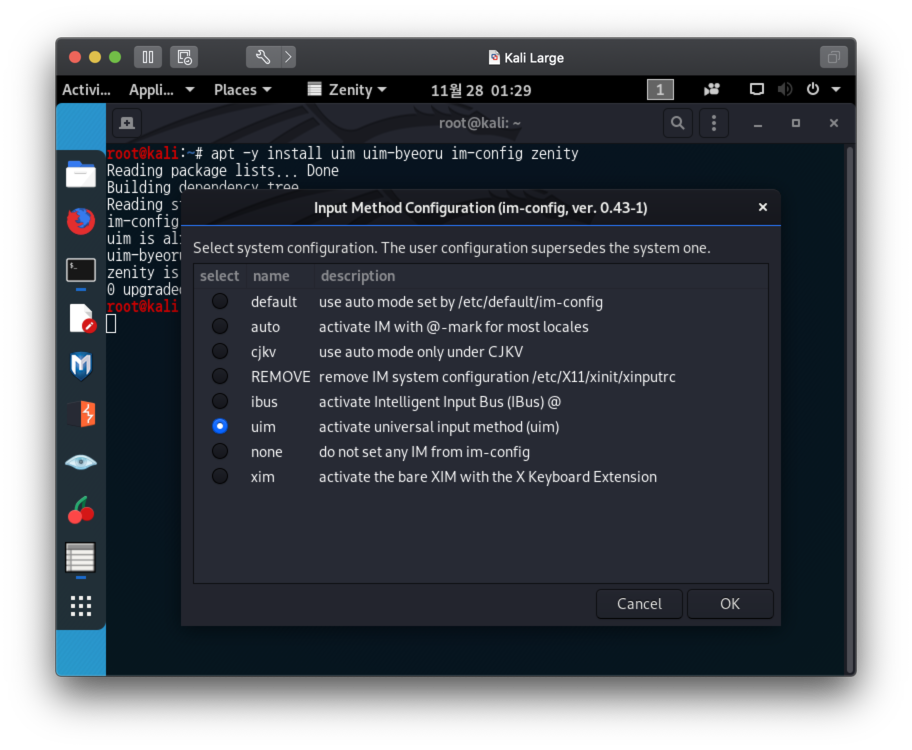Screen dimensions: 912x750
Task: Launch Firefox from the dock
Action: pos(81,221)
